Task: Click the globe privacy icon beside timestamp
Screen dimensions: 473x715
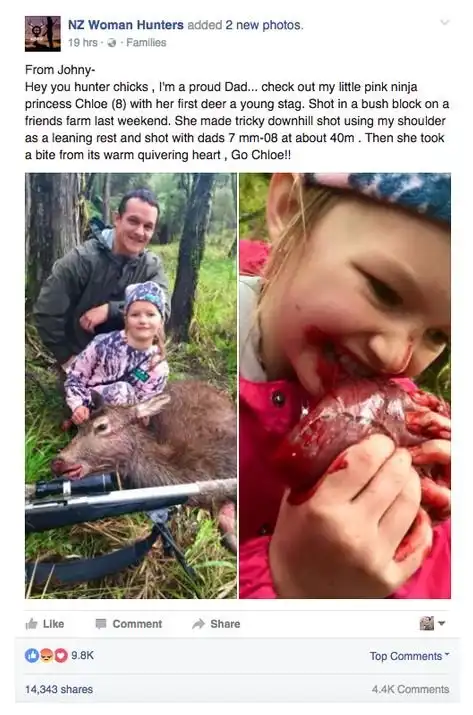Action: coord(112,43)
